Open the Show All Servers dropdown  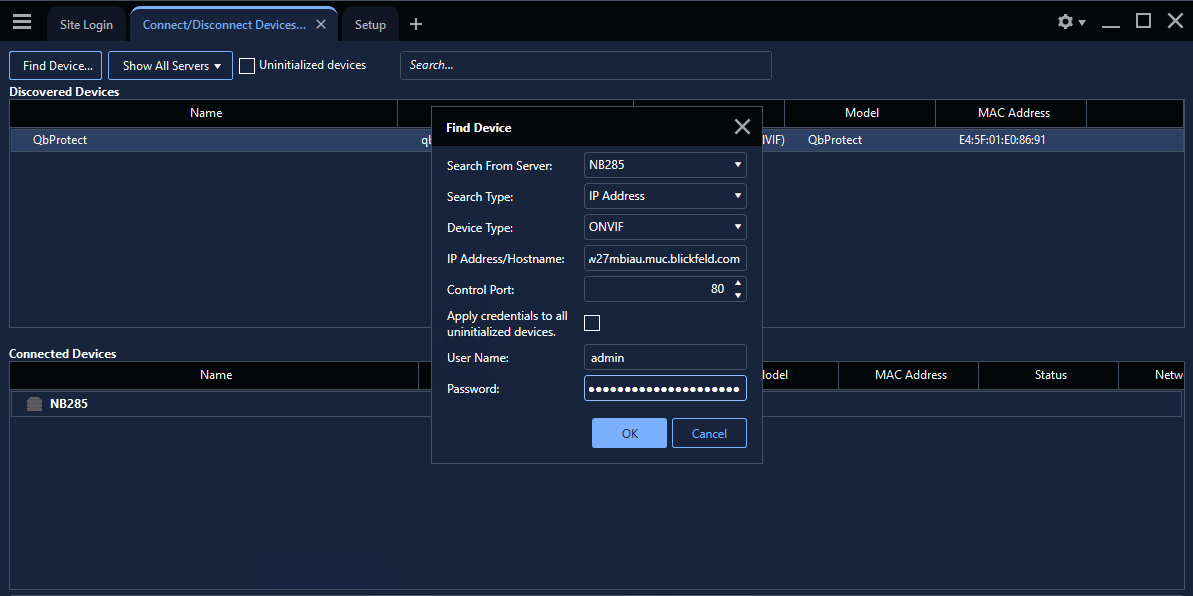pos(170,66)
